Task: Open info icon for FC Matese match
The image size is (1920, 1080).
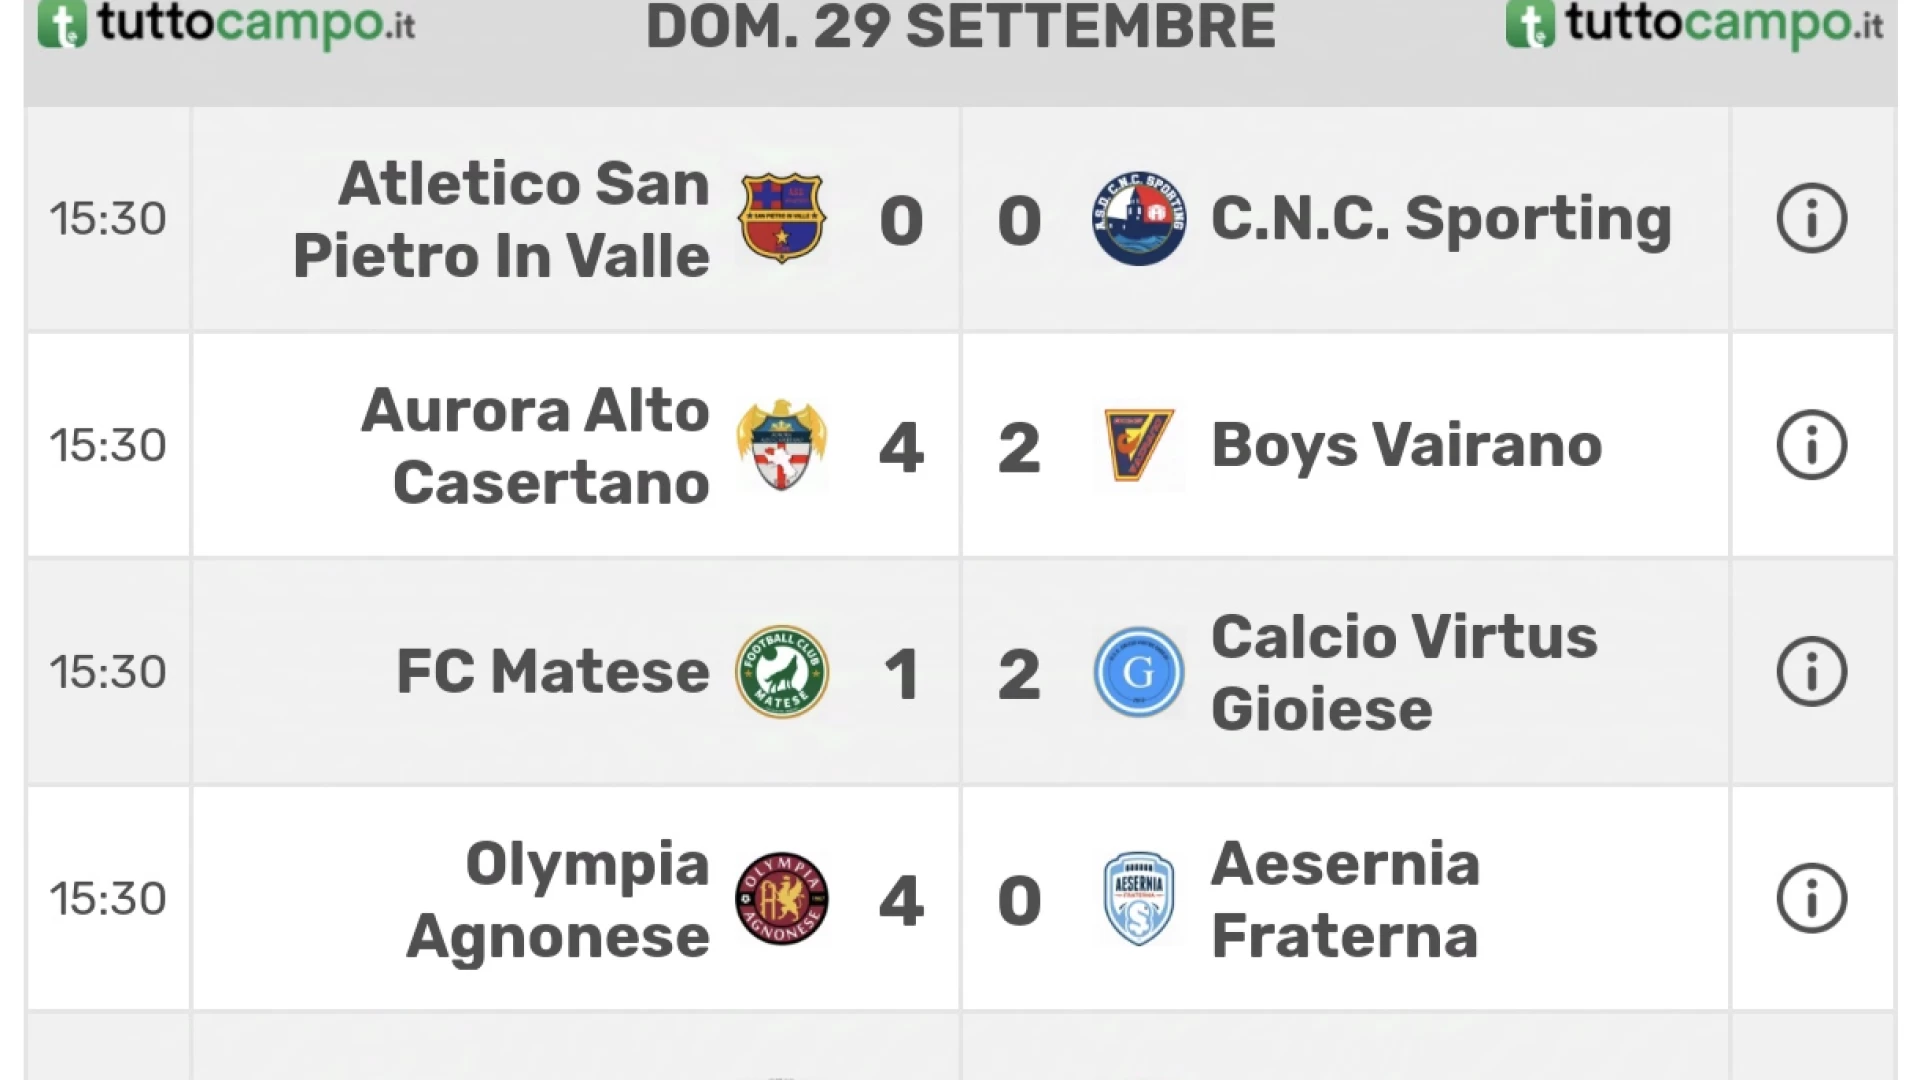Action: point(1811,672)
